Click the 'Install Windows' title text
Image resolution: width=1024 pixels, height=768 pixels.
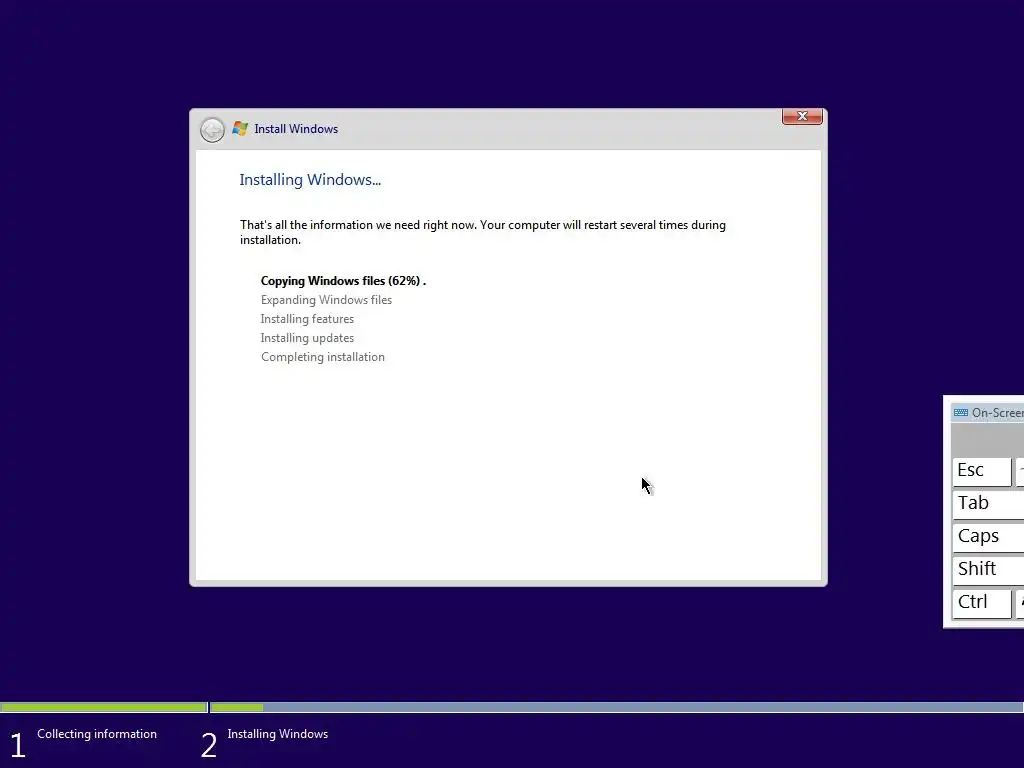[296, 129]
